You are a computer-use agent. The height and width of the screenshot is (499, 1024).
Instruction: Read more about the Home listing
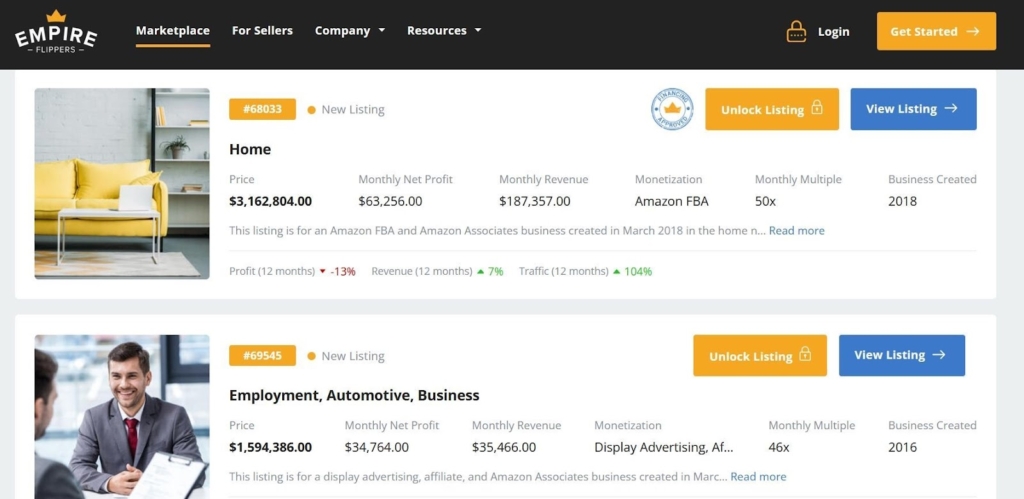click(796, 231)
